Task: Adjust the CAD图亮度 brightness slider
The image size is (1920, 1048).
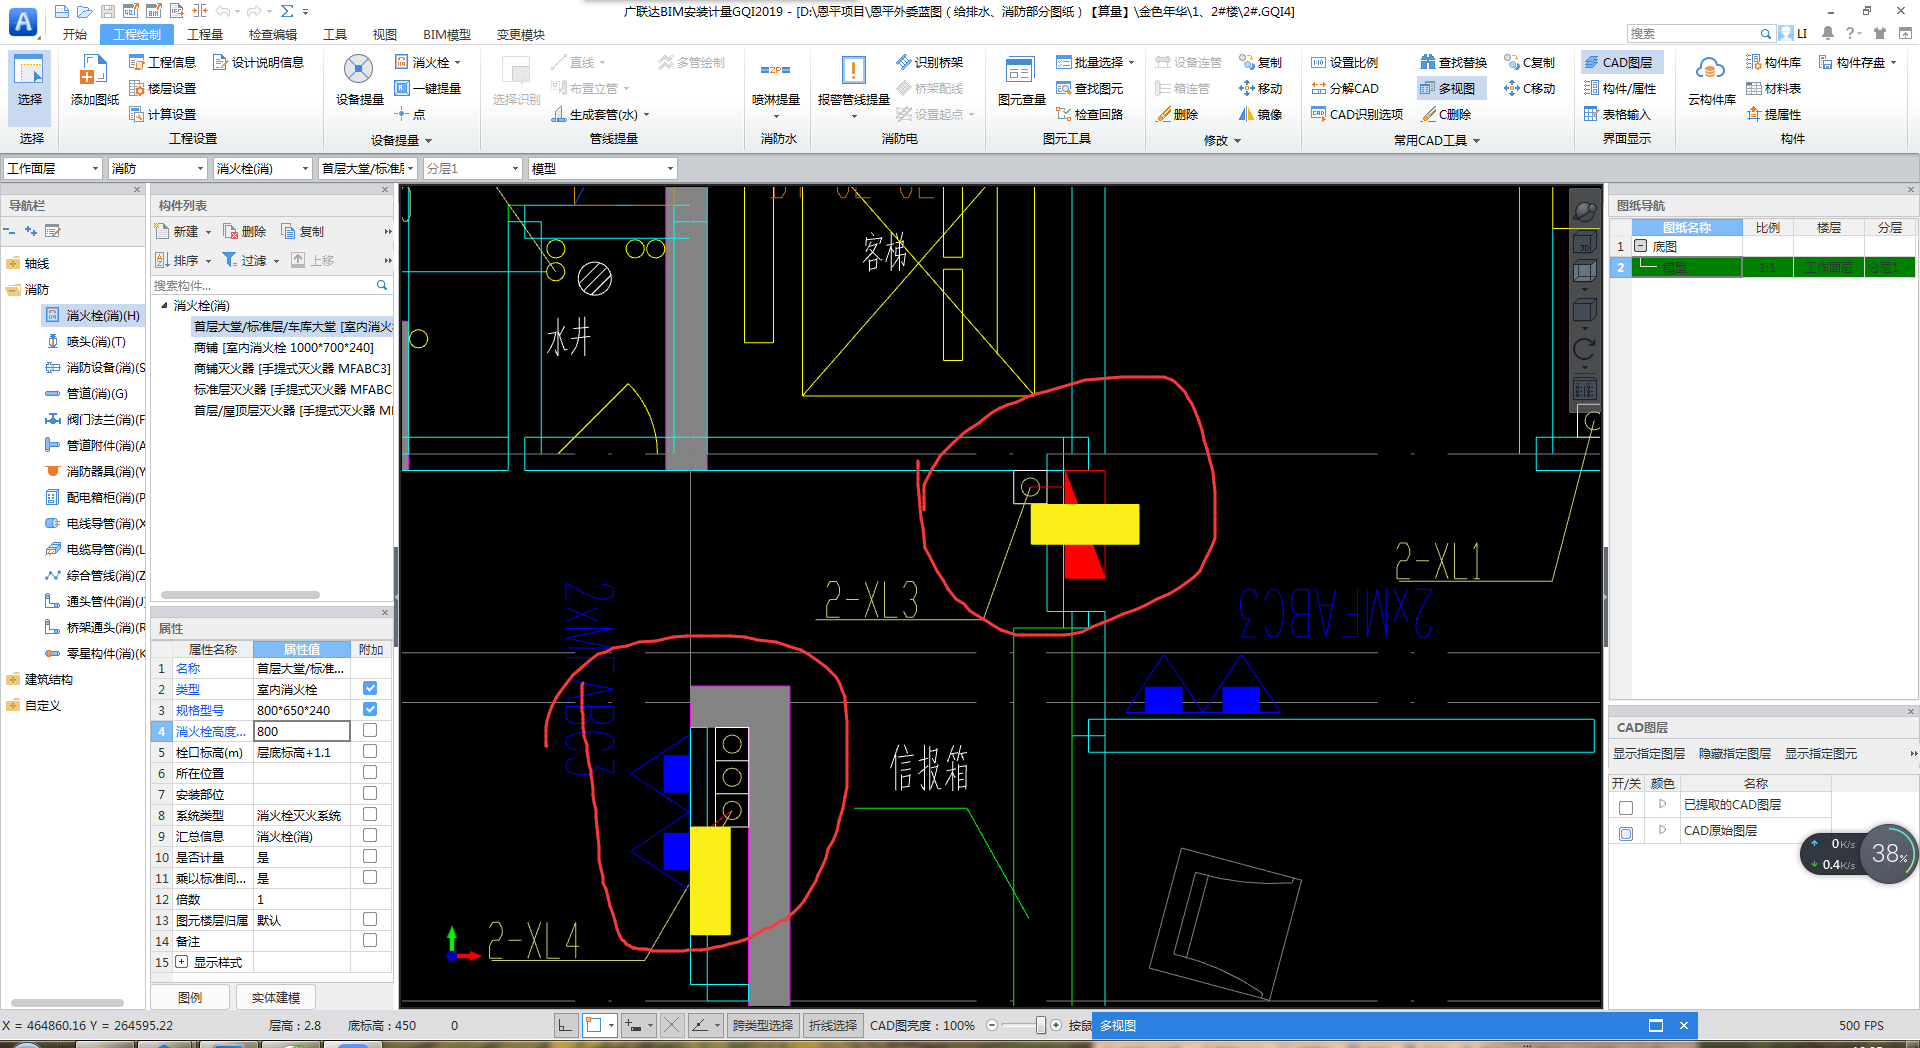Action: [x=1040, y=1025]
